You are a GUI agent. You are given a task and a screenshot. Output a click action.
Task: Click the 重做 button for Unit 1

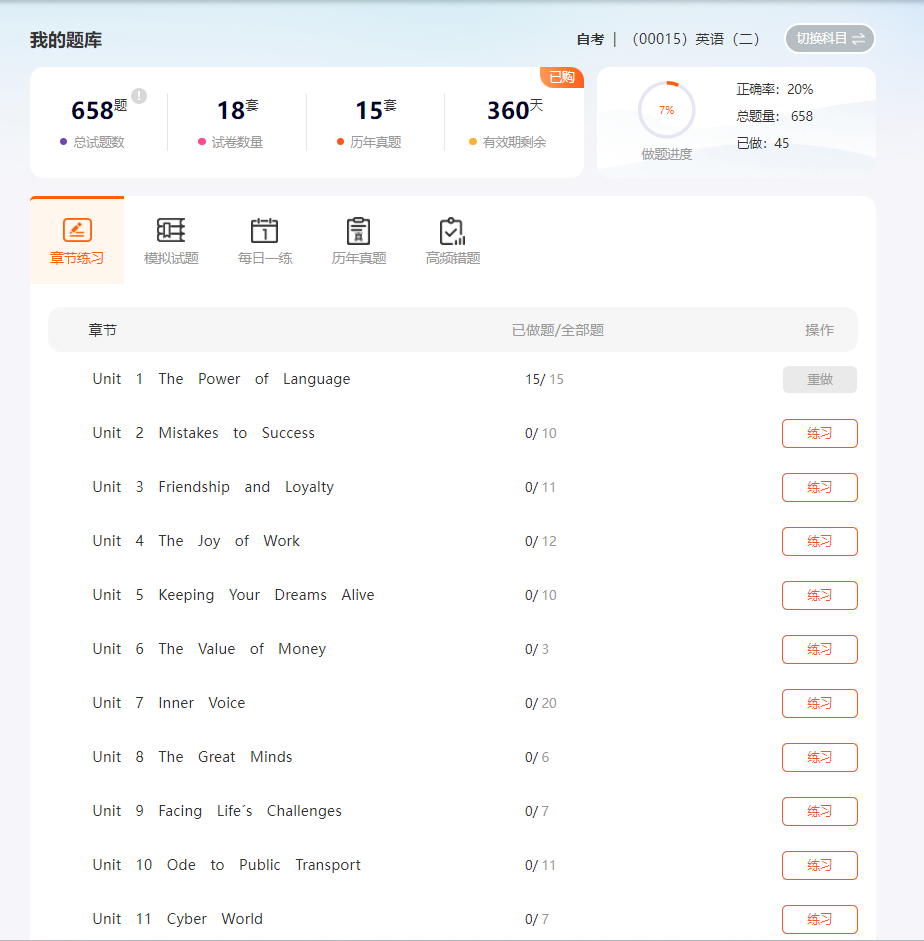[819, 380]
